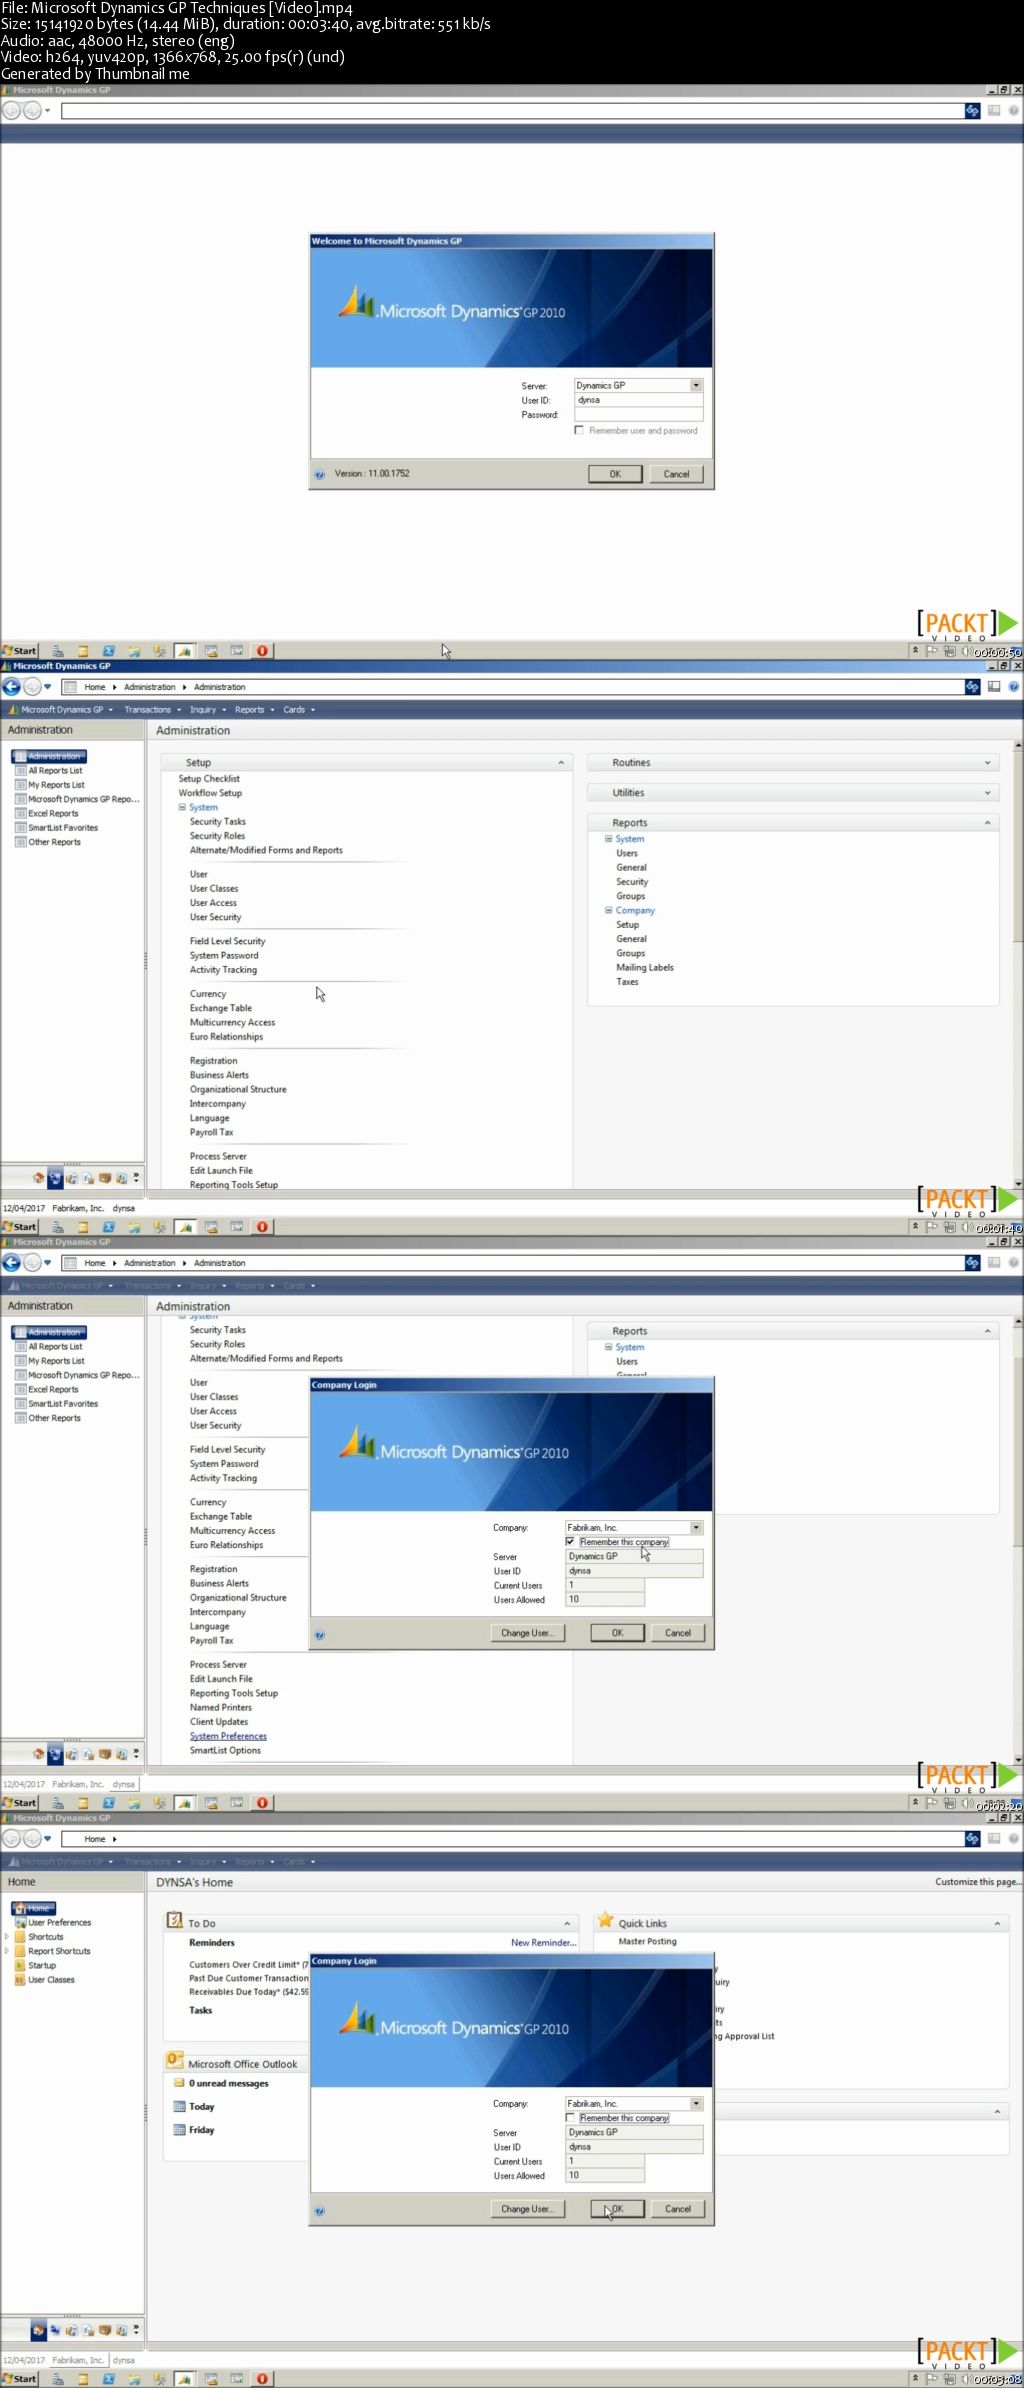Open Setup Checklist
1024x2388 pixels.
tap(209, 779)
